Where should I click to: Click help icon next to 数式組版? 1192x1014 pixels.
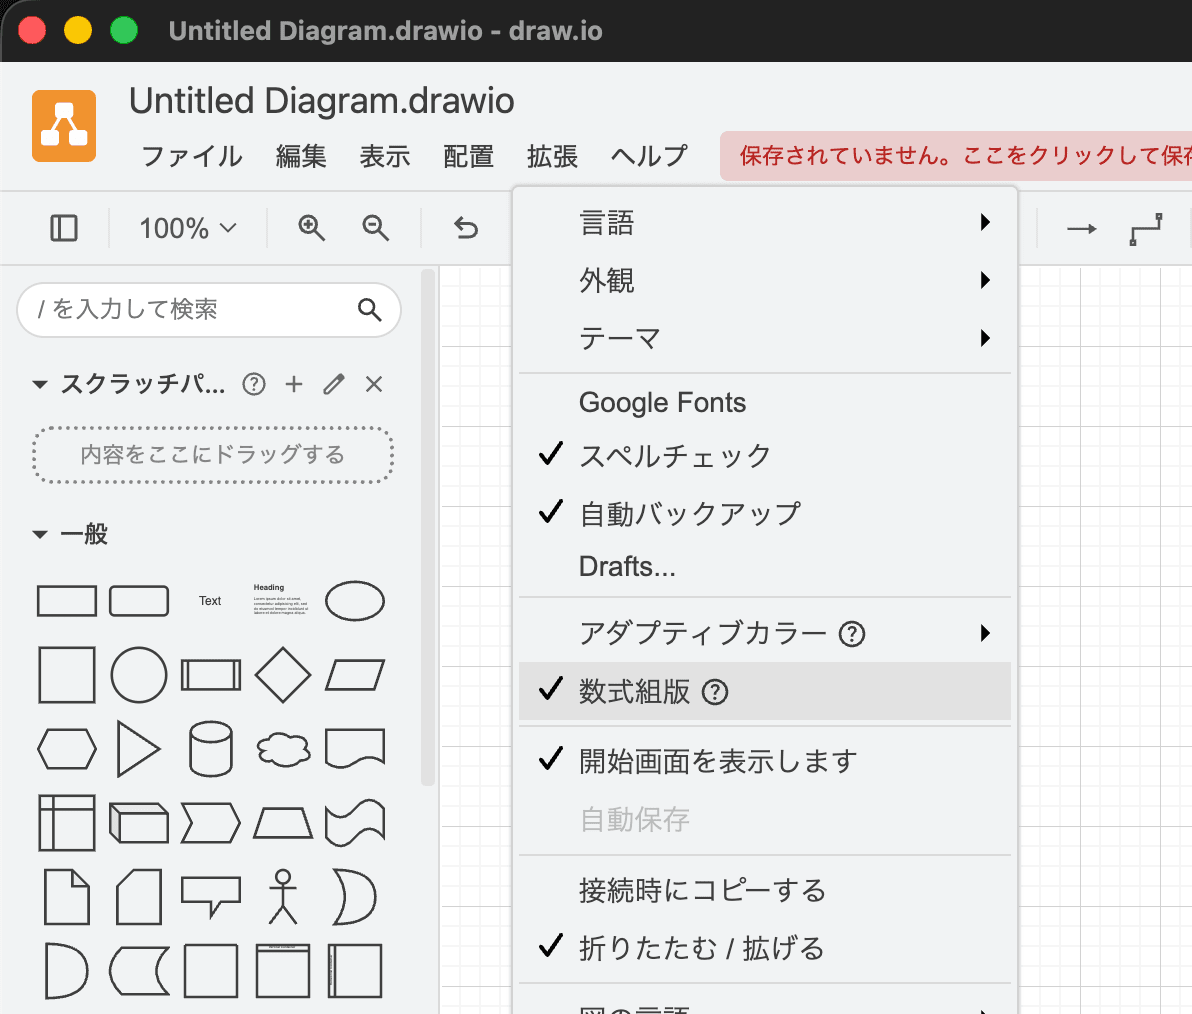(x=715, y=692)
